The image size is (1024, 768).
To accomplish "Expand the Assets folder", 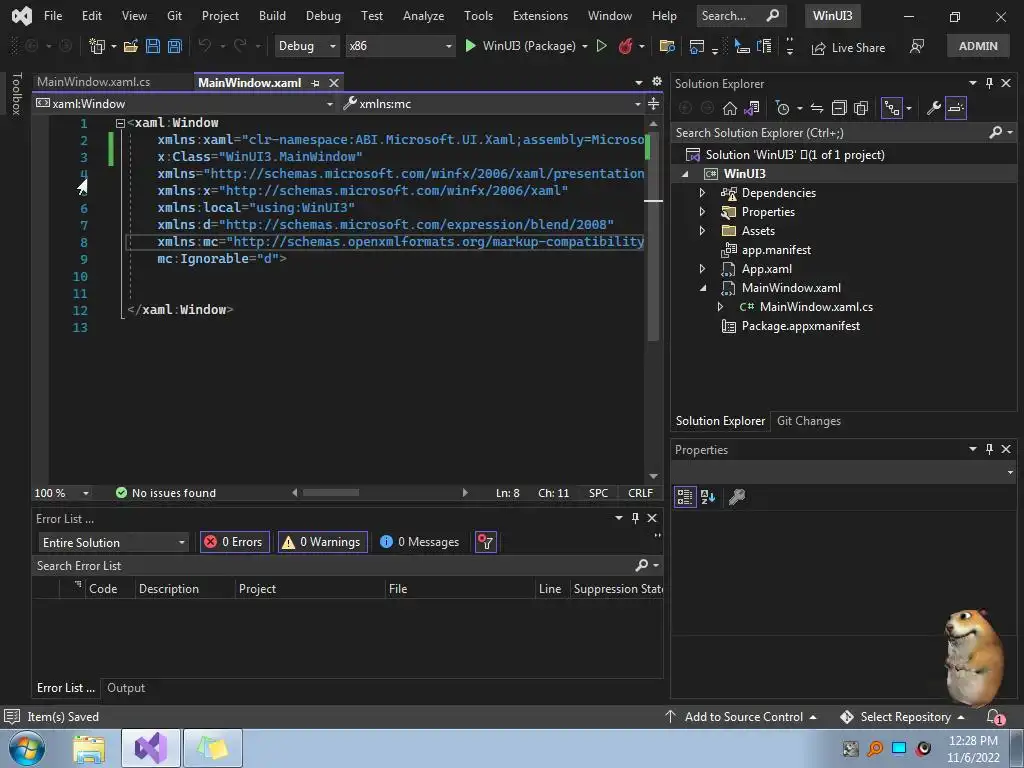I will (702, 231).
